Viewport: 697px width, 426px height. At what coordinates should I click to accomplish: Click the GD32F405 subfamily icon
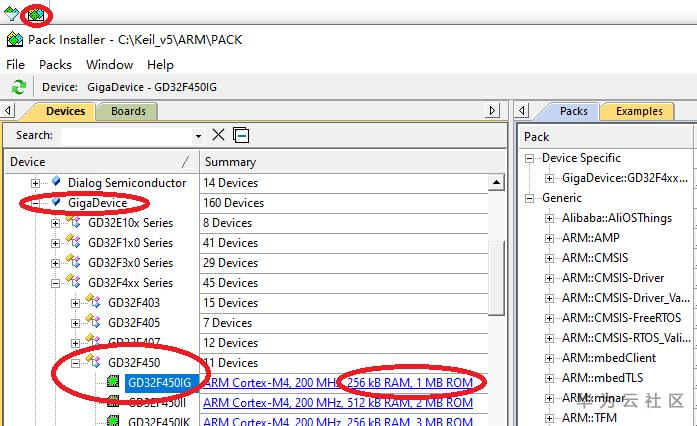(93, 321)
